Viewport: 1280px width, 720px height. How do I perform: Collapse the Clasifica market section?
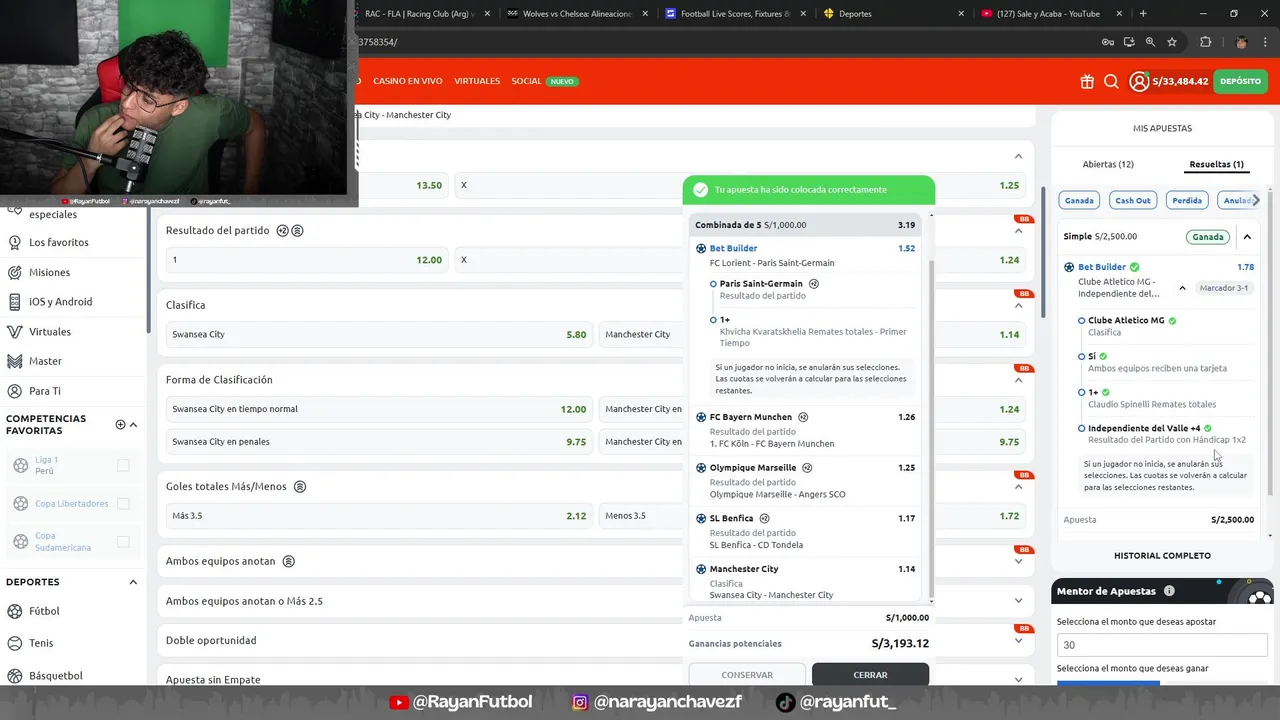tap(1018, 305)
